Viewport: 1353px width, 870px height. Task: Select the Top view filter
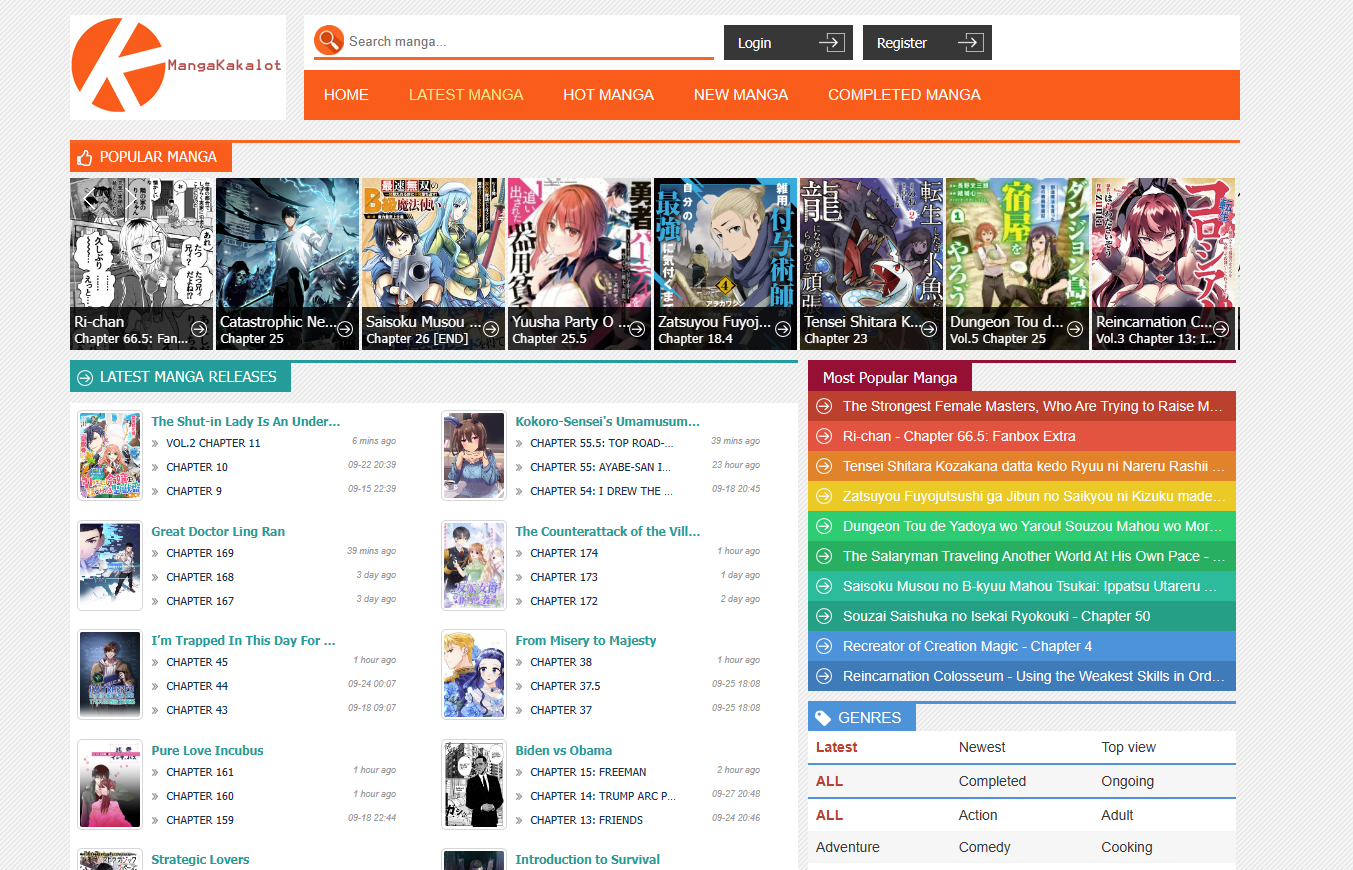(1129, 747)
